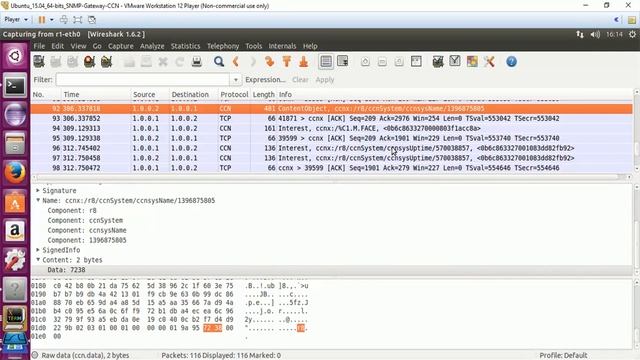The height and width of the screenshot is (360, 640).
Task: Click the go to packet number icon
Action: click(269, 62)
